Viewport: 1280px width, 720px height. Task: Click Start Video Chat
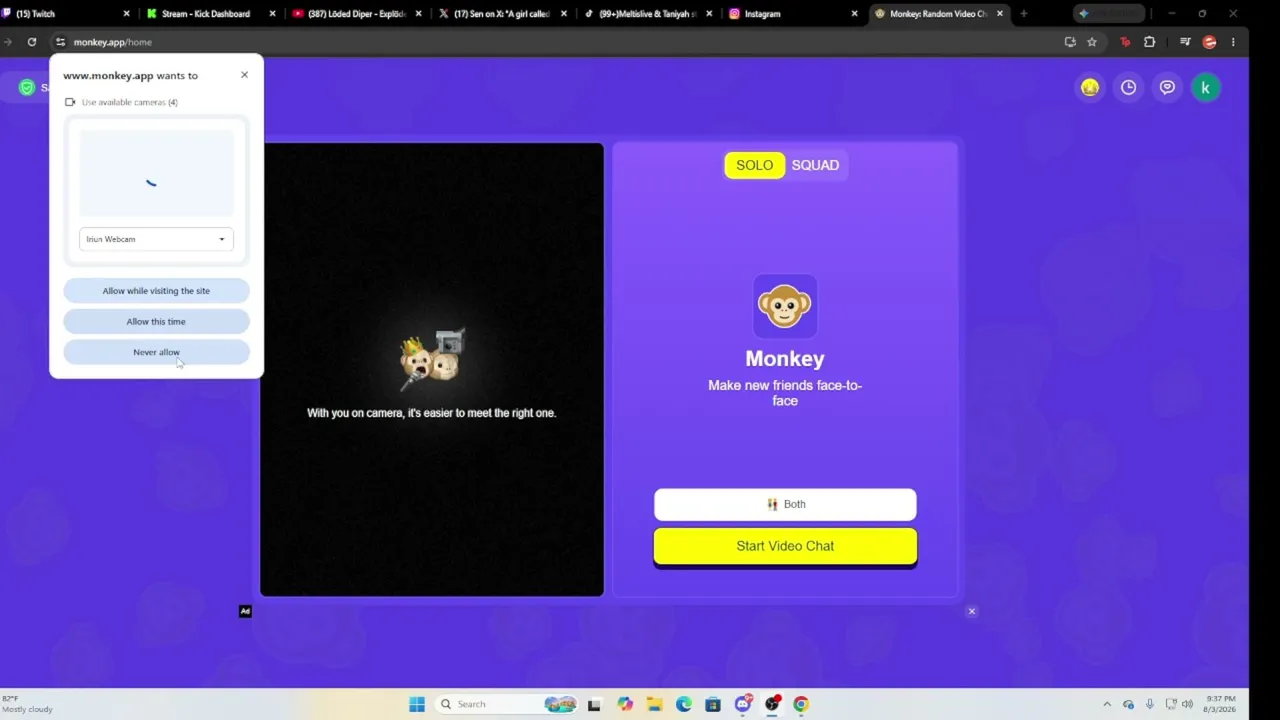(785, 546)
